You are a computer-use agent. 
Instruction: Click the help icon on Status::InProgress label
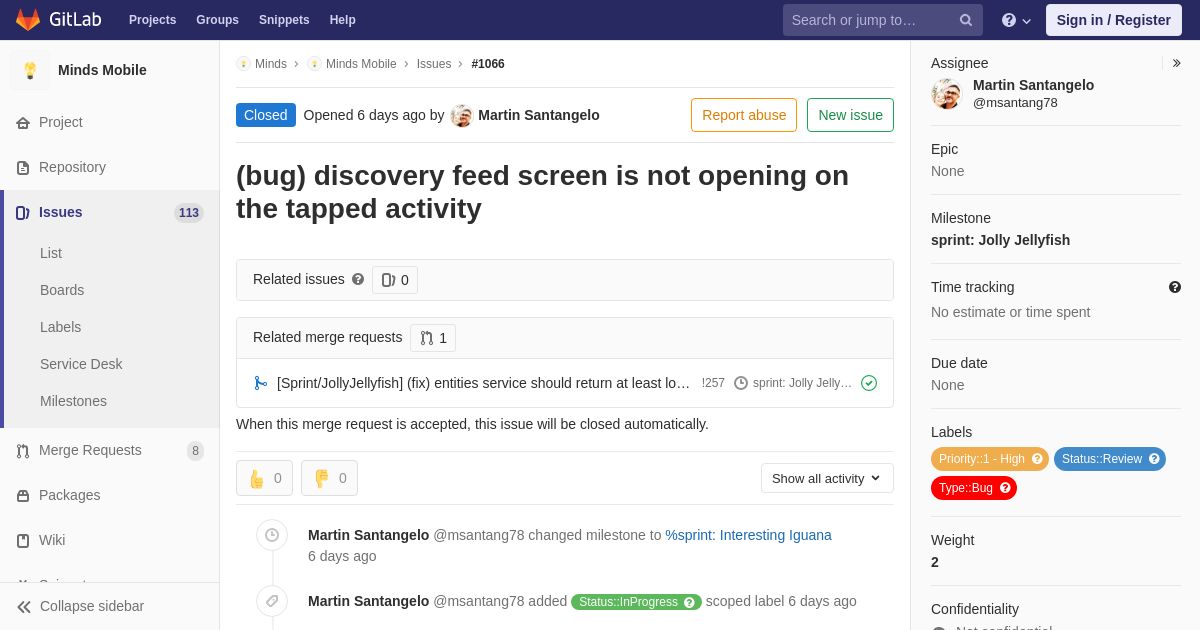(x=689, y=602)
